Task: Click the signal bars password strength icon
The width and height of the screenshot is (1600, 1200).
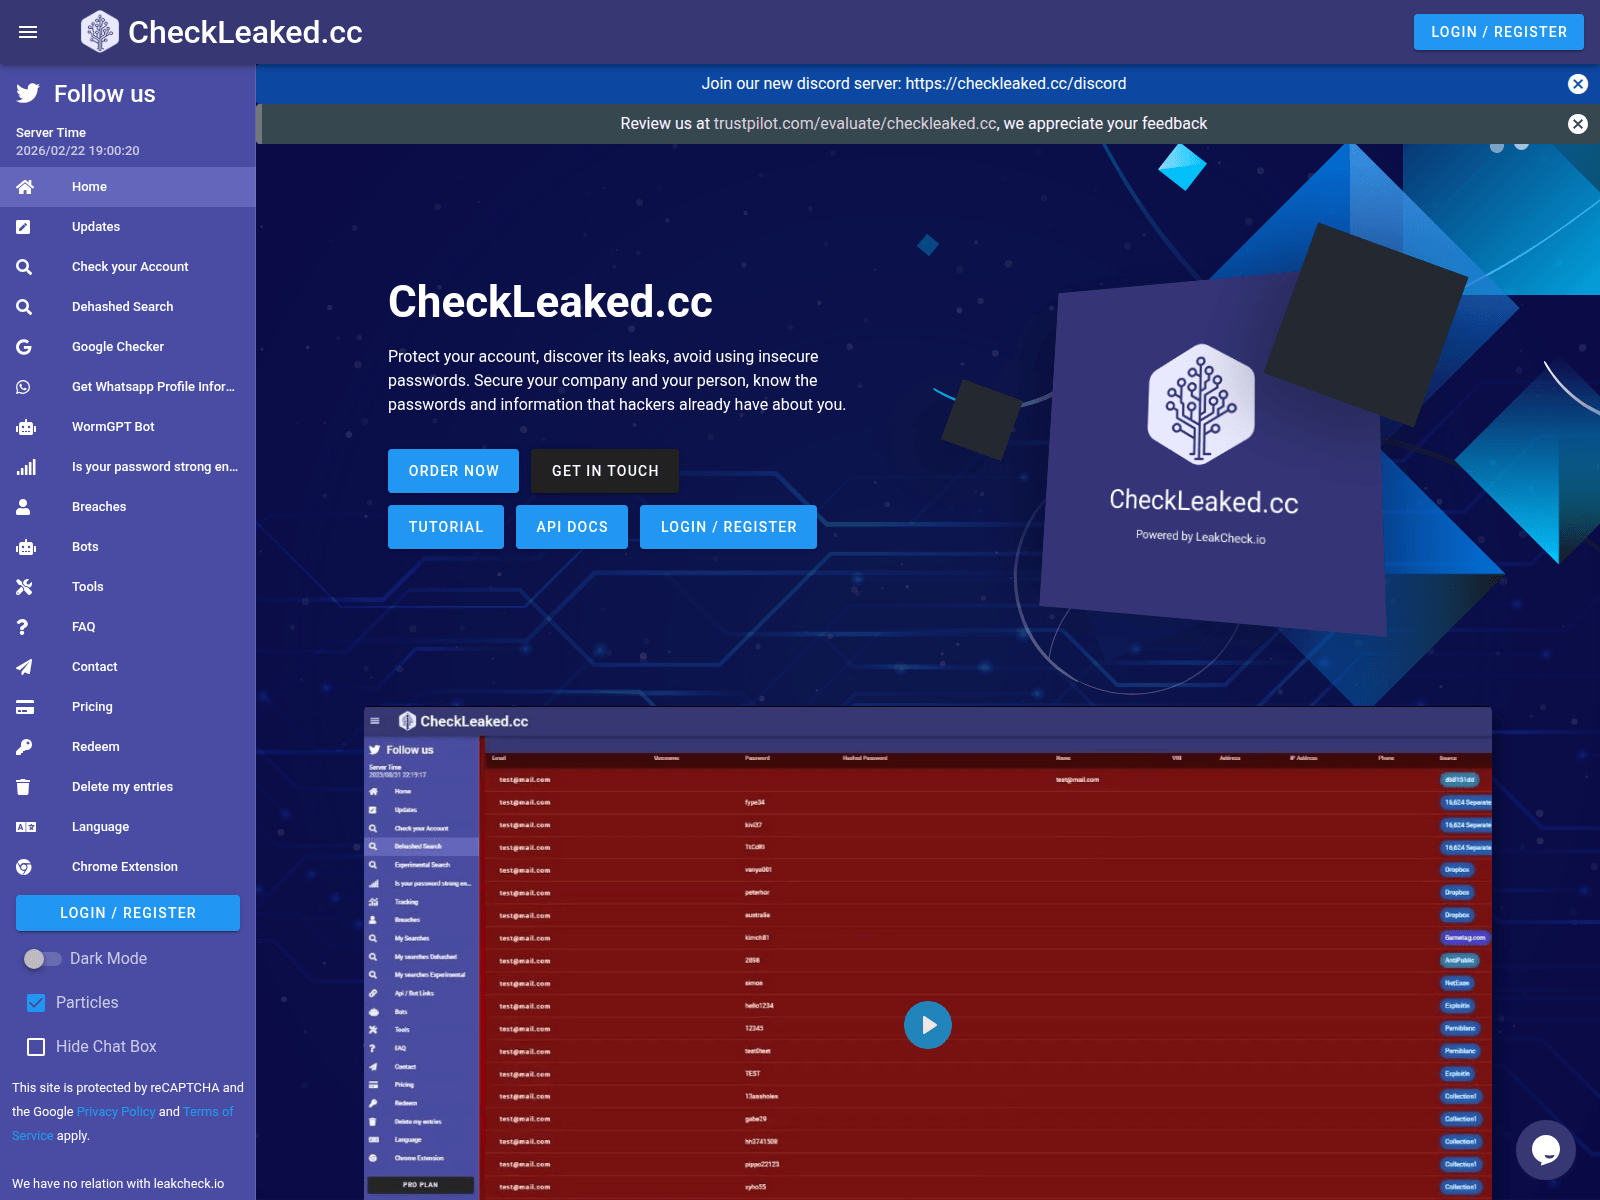Action: click(x=26, y=467)
